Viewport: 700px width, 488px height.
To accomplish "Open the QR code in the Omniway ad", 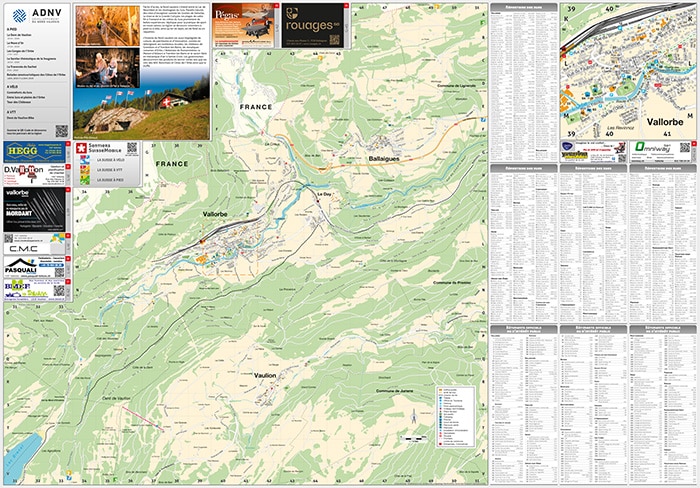I will [x=685, y=148].
